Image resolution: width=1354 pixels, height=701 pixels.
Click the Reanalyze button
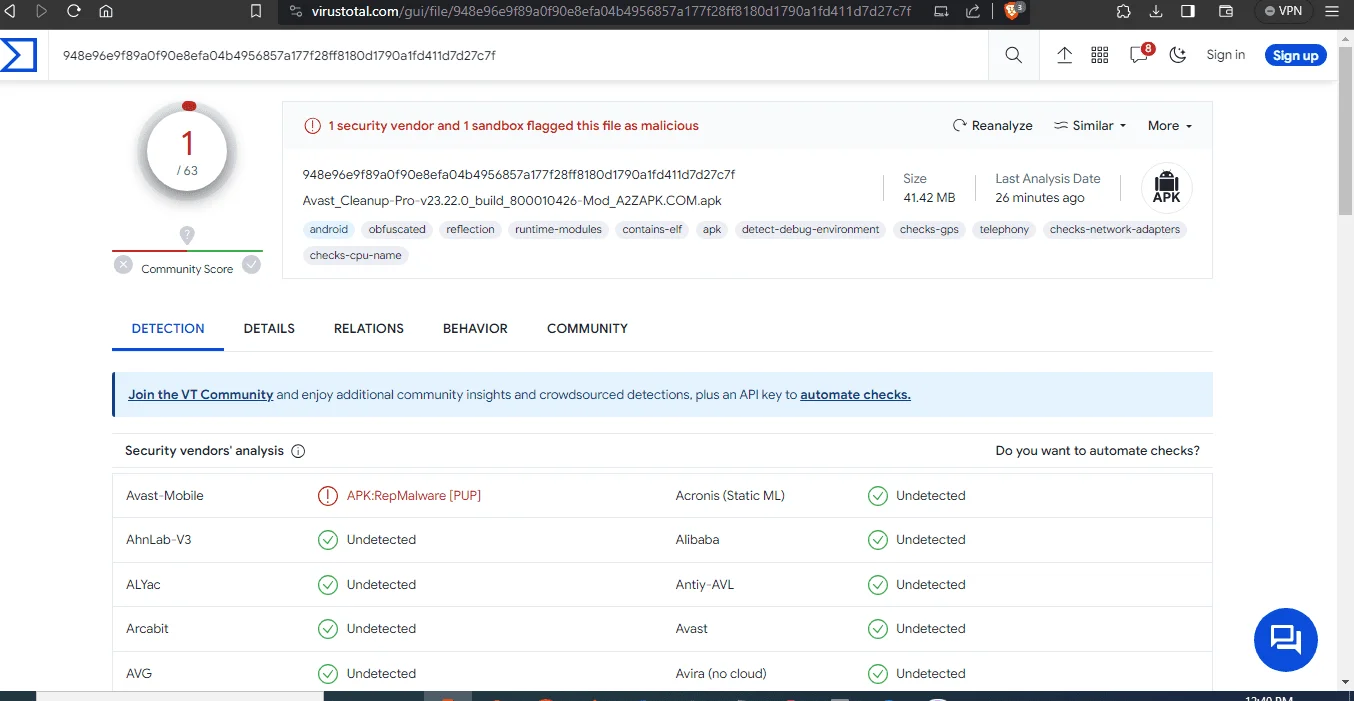click(992, 126)
